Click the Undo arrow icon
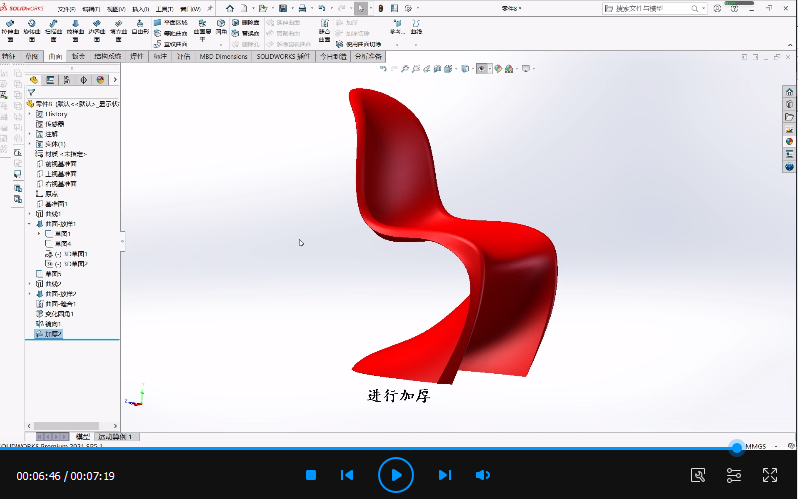 [x=322, y=8]
